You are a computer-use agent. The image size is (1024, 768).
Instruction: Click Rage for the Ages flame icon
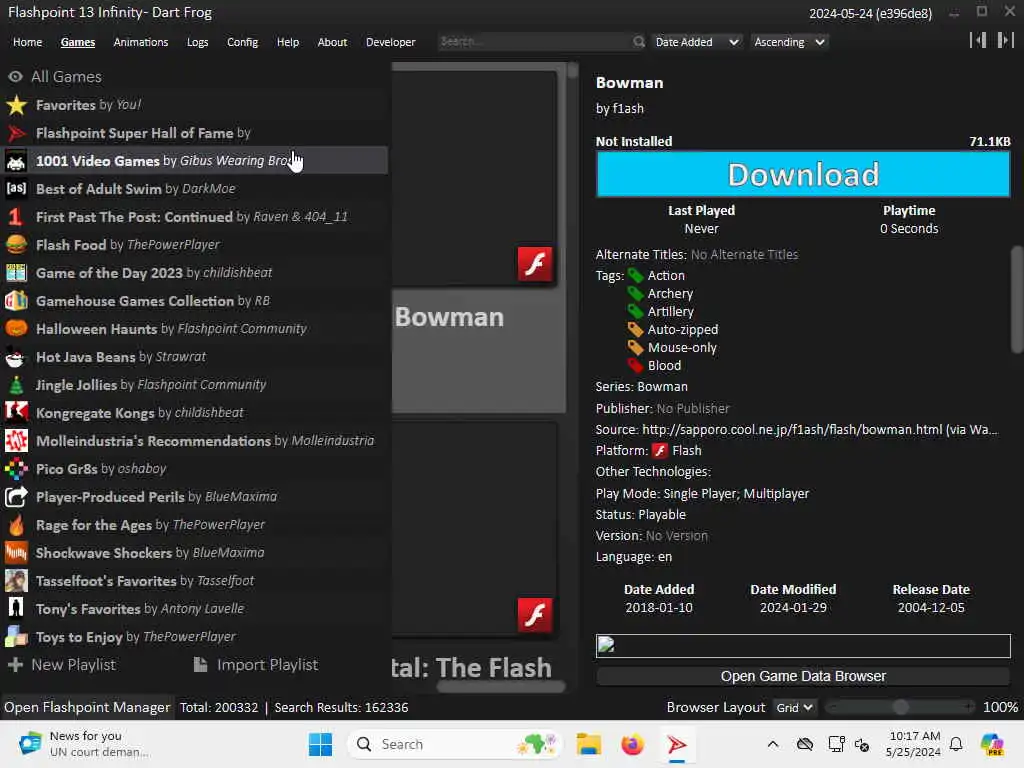click(x=16, y=525)
